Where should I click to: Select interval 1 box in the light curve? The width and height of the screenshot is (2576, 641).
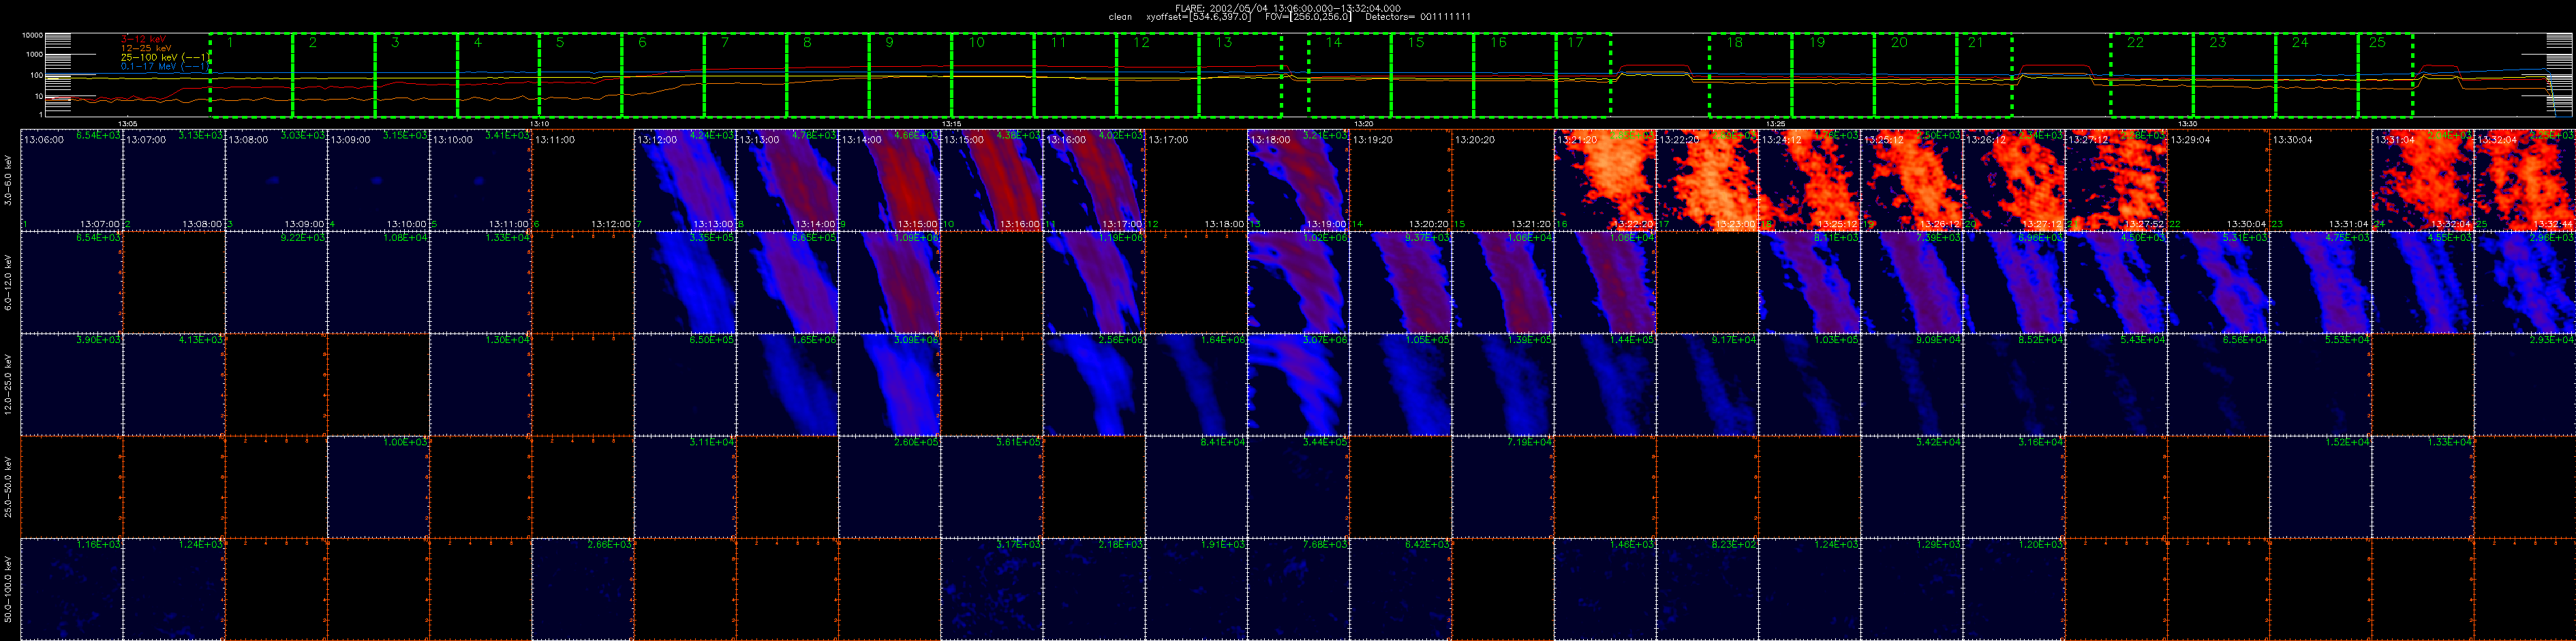pyautogui.click(x=251, y=75)
